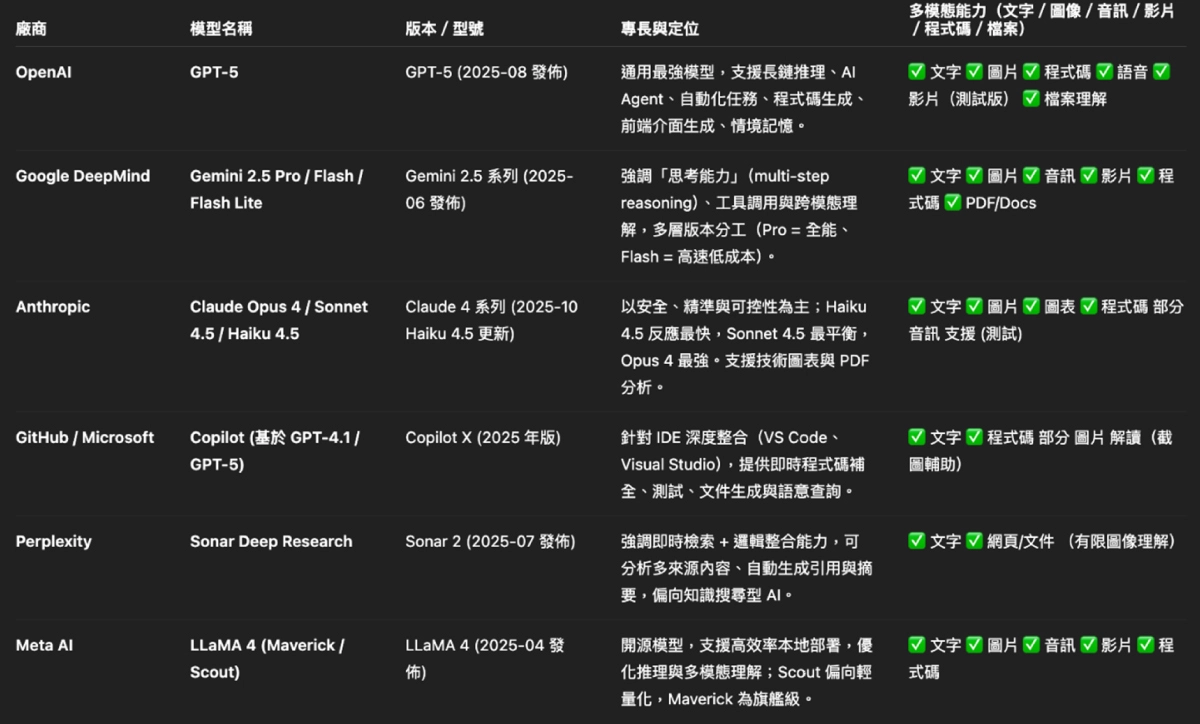Viewport: 1200px width, 724px height.
Task: Click the checkmark before 檔案理解 in the OpenAI row
Action: (x=1031, y=99)
